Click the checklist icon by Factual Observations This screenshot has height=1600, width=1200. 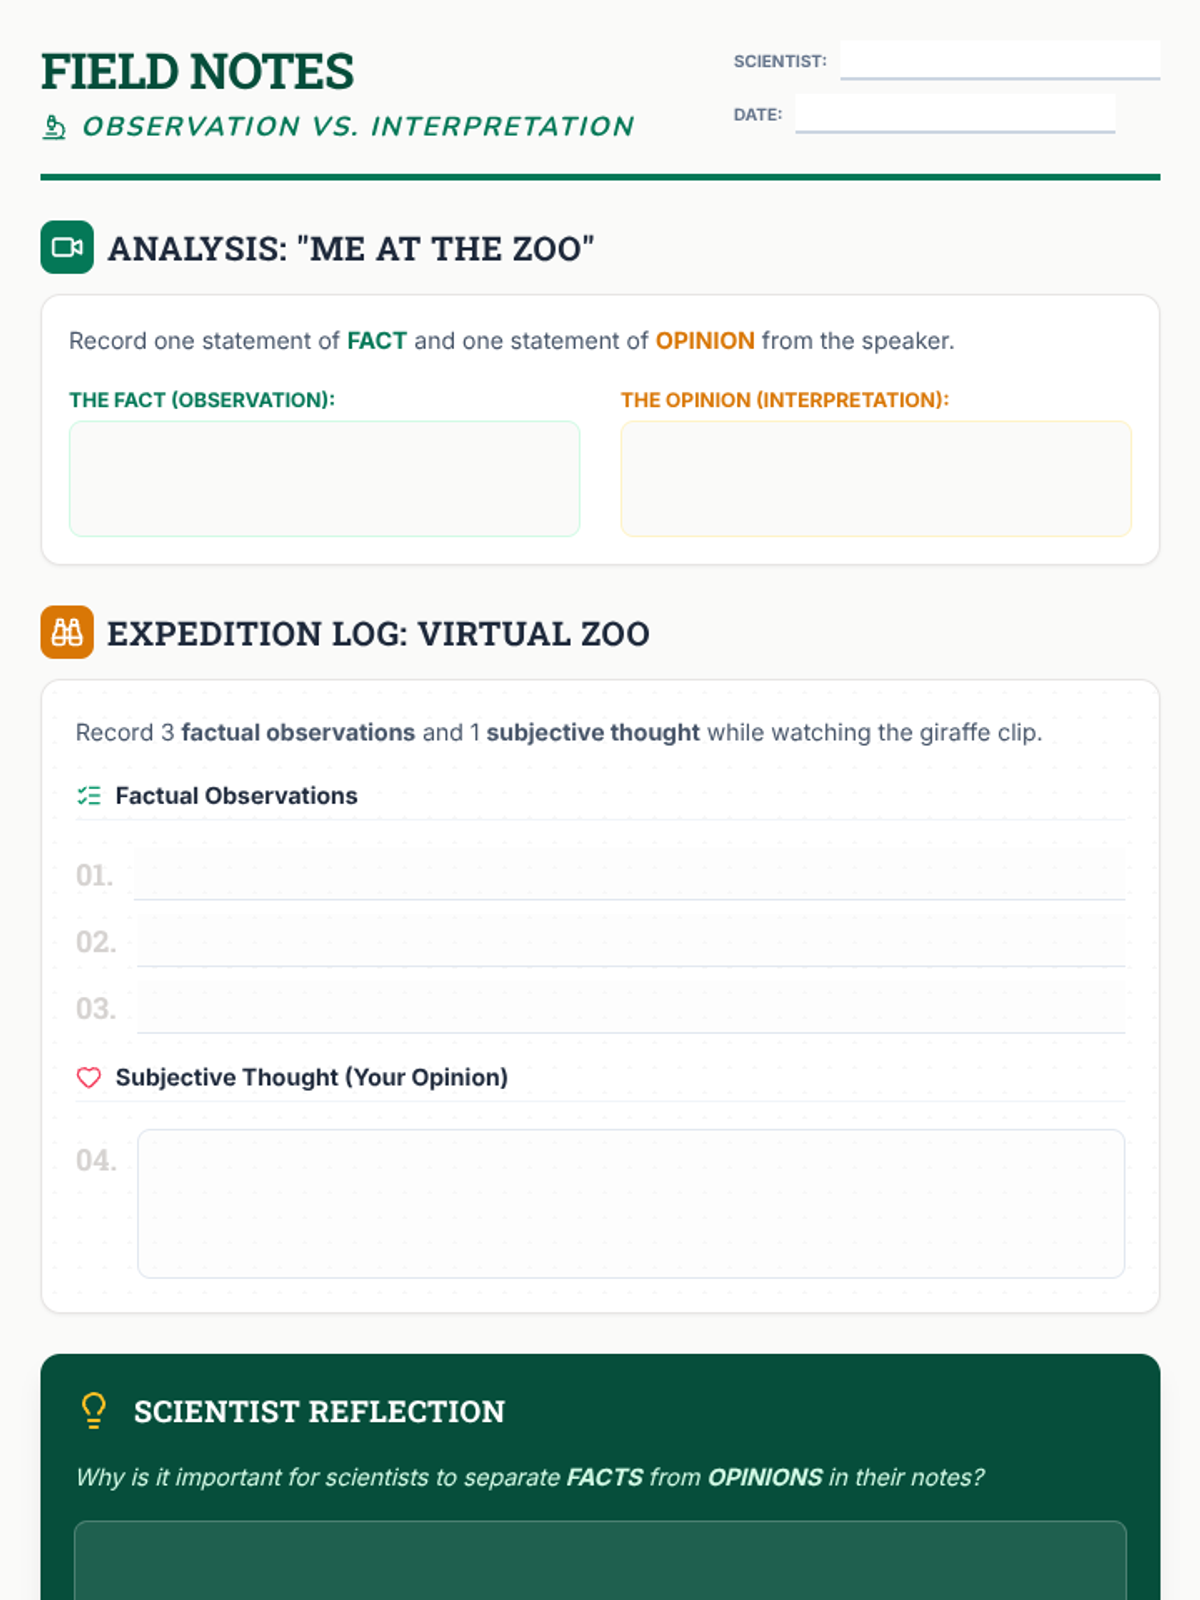point(89,796)
